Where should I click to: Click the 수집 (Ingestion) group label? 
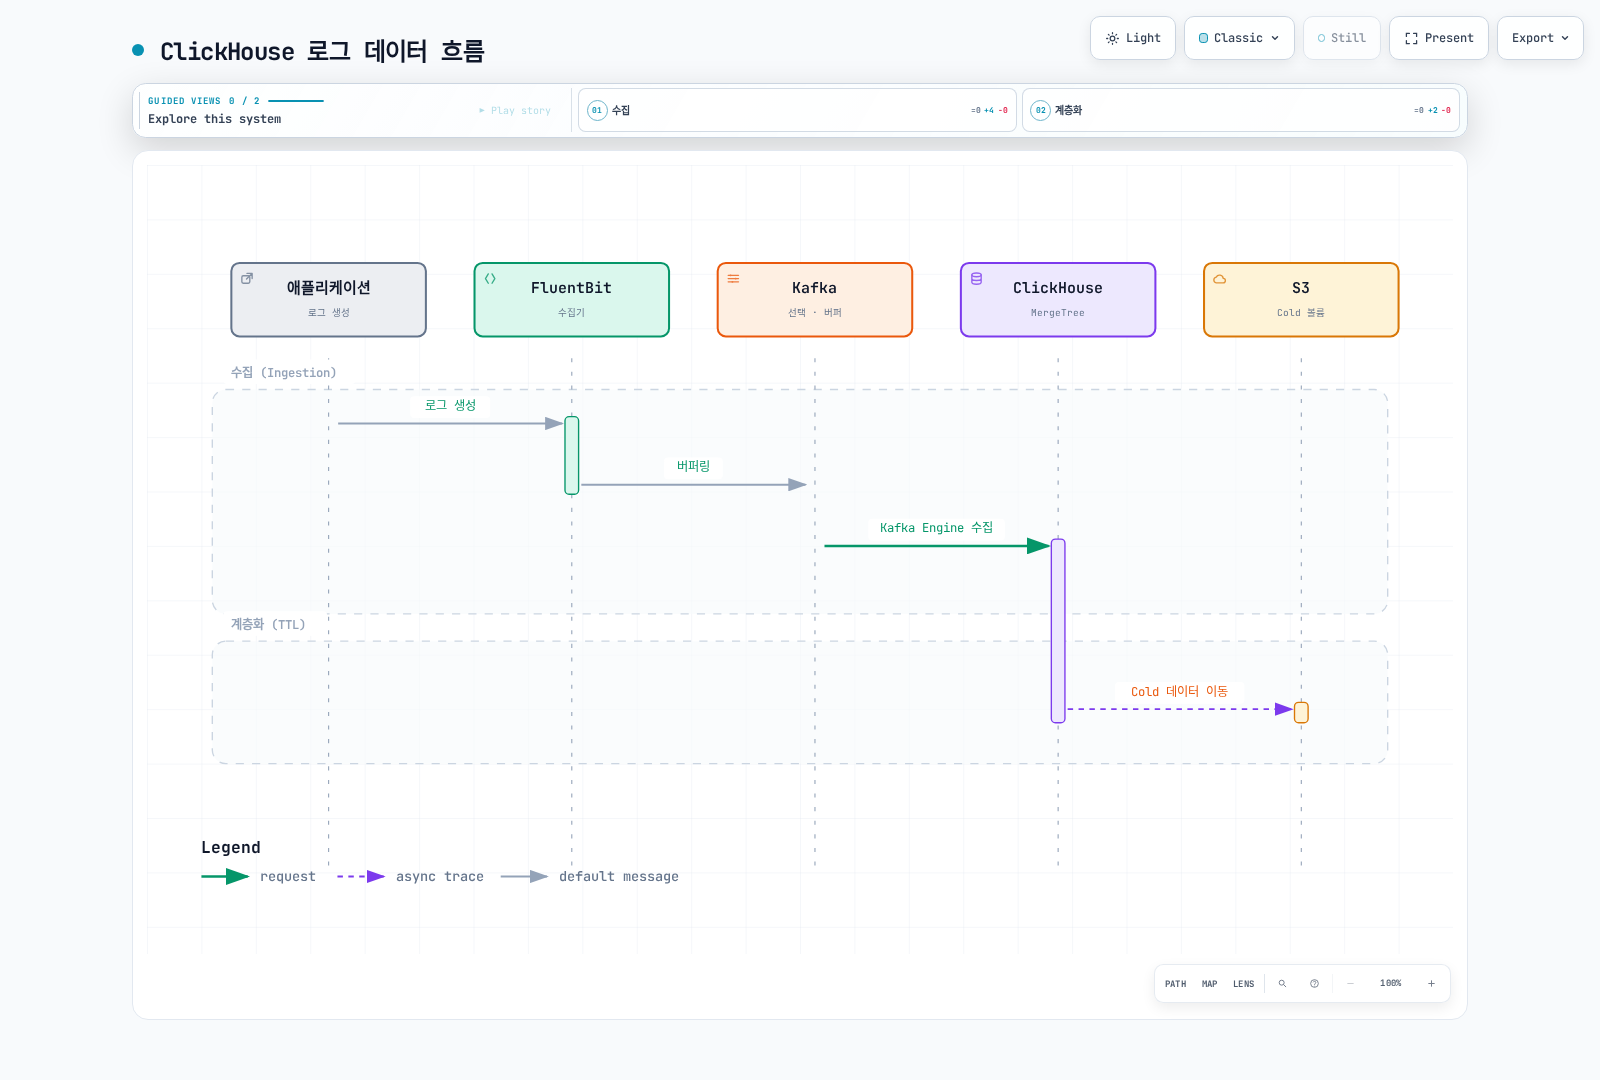coord(283,373)
